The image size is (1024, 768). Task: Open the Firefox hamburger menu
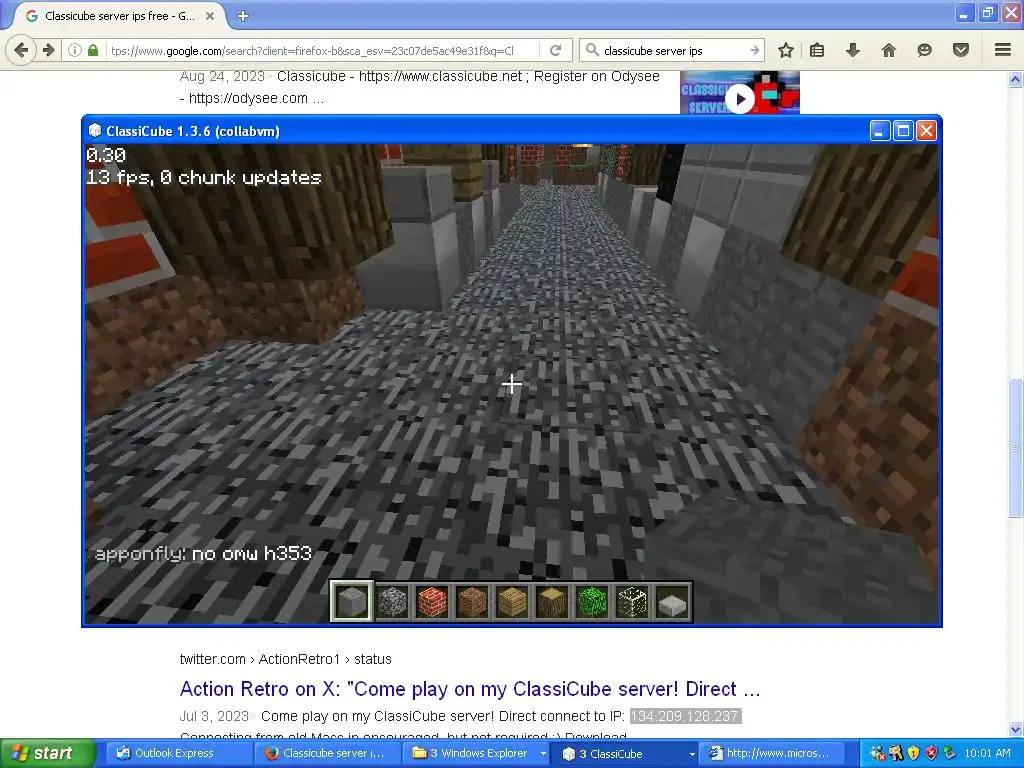pyautogui.click(x=1002, y=50)
